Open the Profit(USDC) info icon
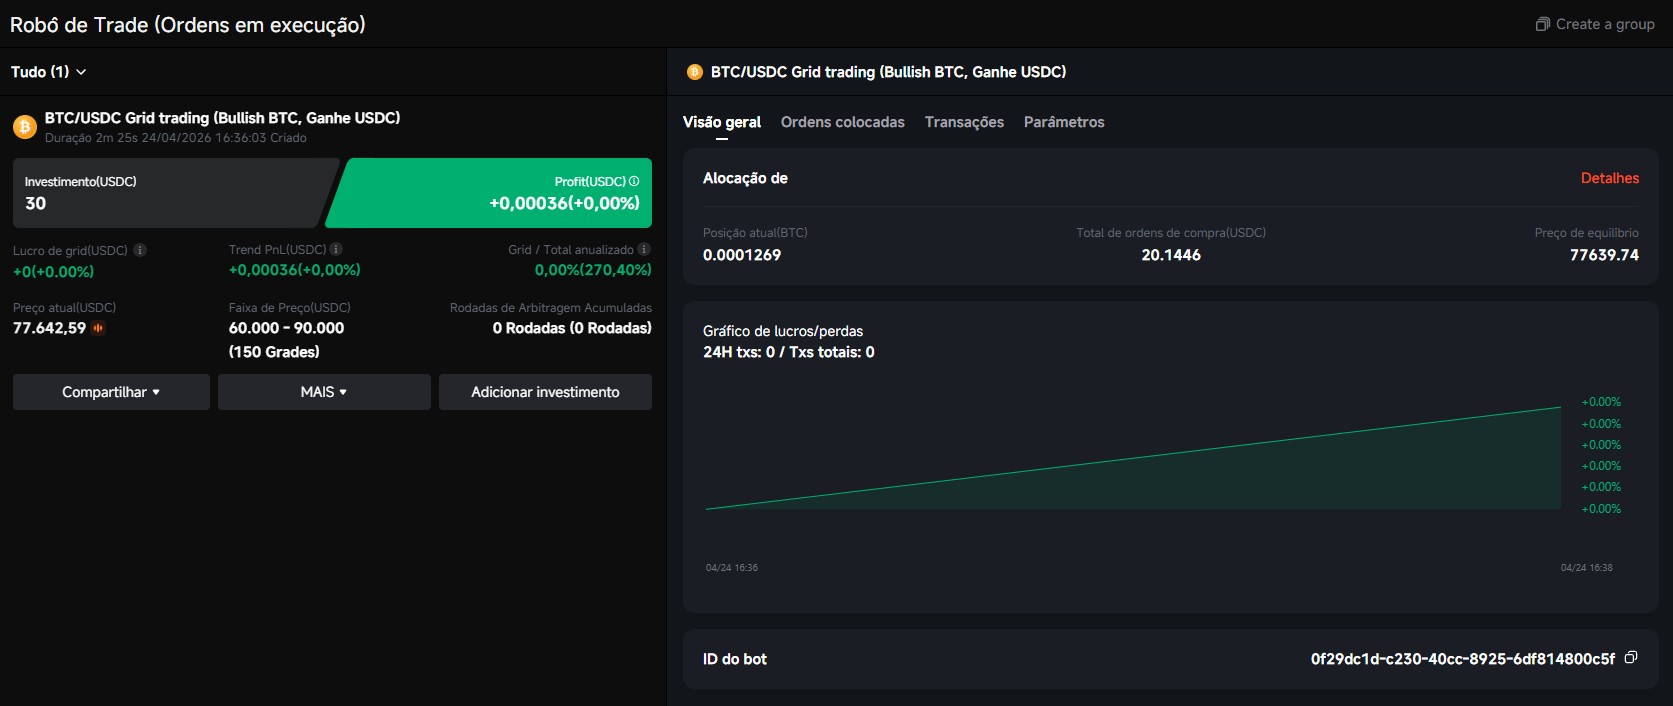 (x=634, y=181)
